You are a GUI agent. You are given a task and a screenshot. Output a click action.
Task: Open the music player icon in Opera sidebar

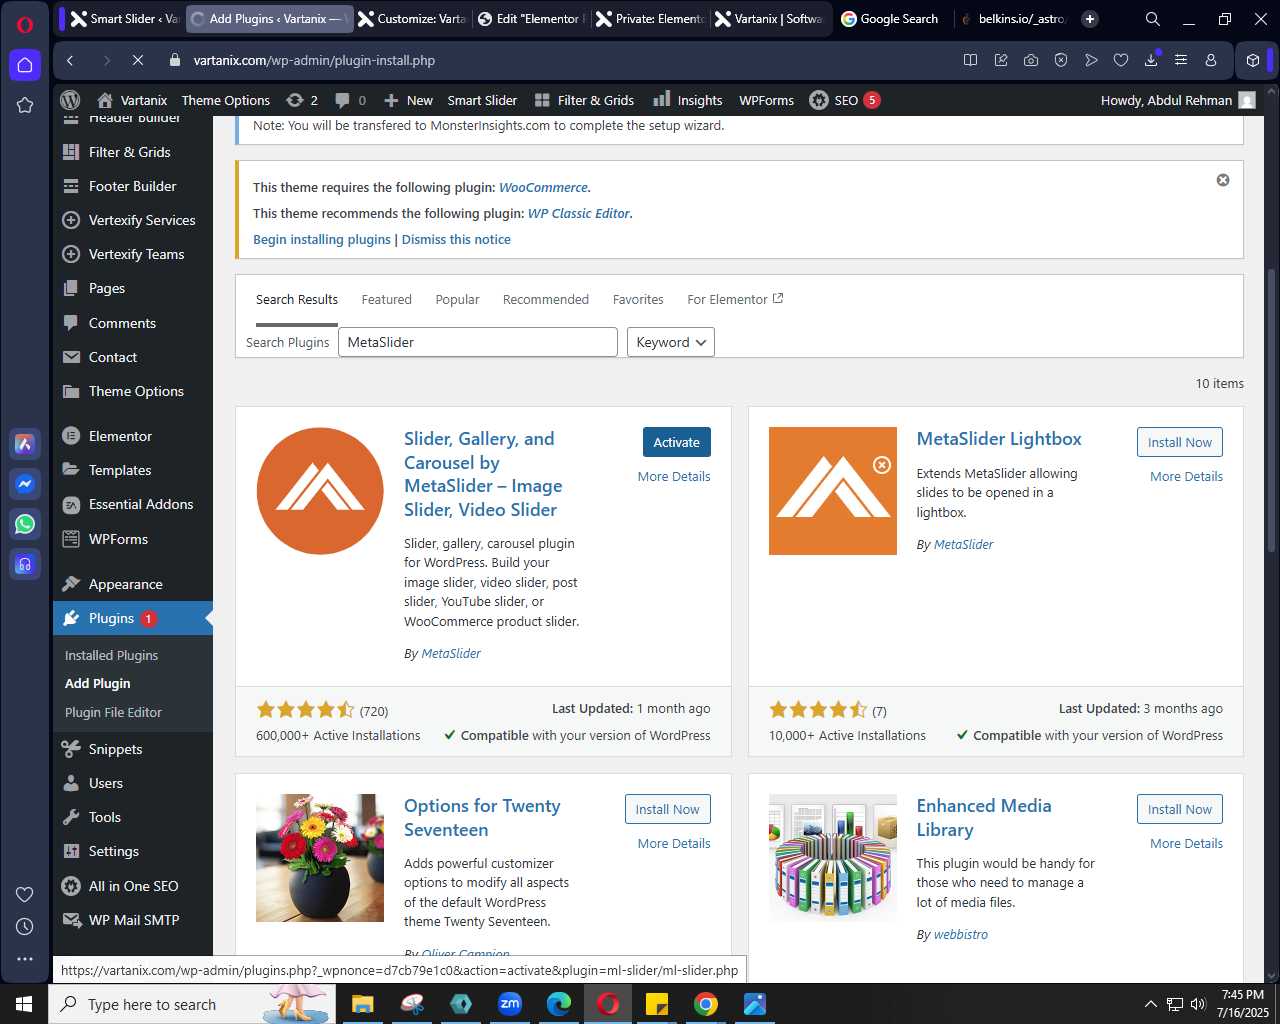tap(25, 564)
